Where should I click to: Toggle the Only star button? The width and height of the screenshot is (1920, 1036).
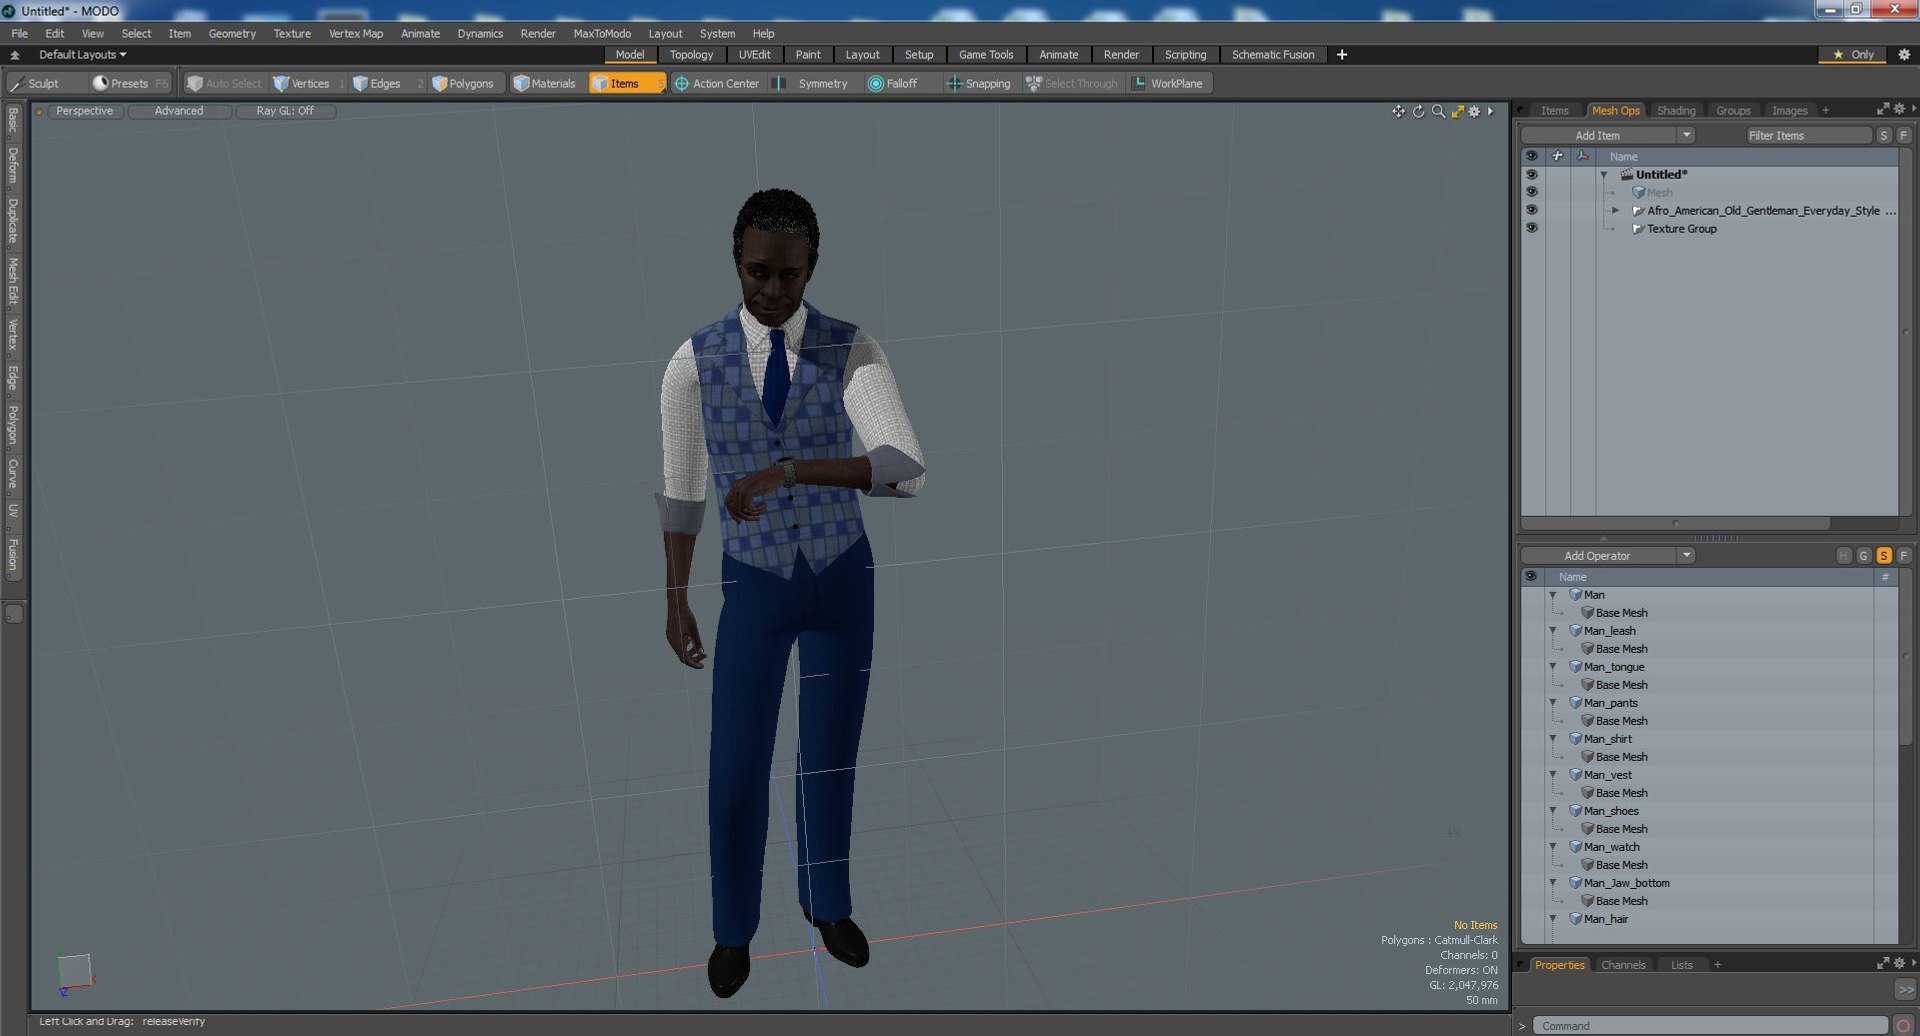pyautogui.click(x=1853, y=55)
